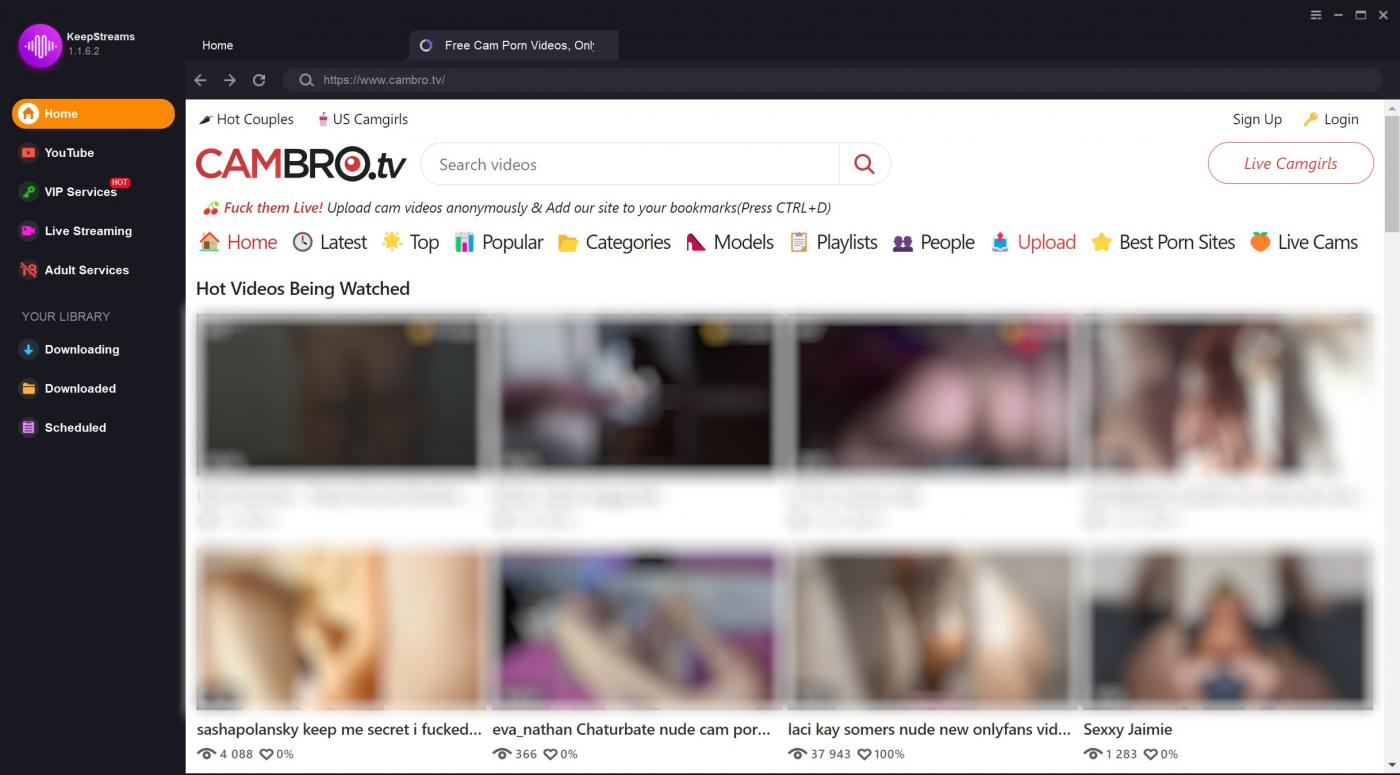Open the laci kay somers video title link
Image resolution: width=1400 pixels, height=775 pixels.
click(x=929, y=729)
